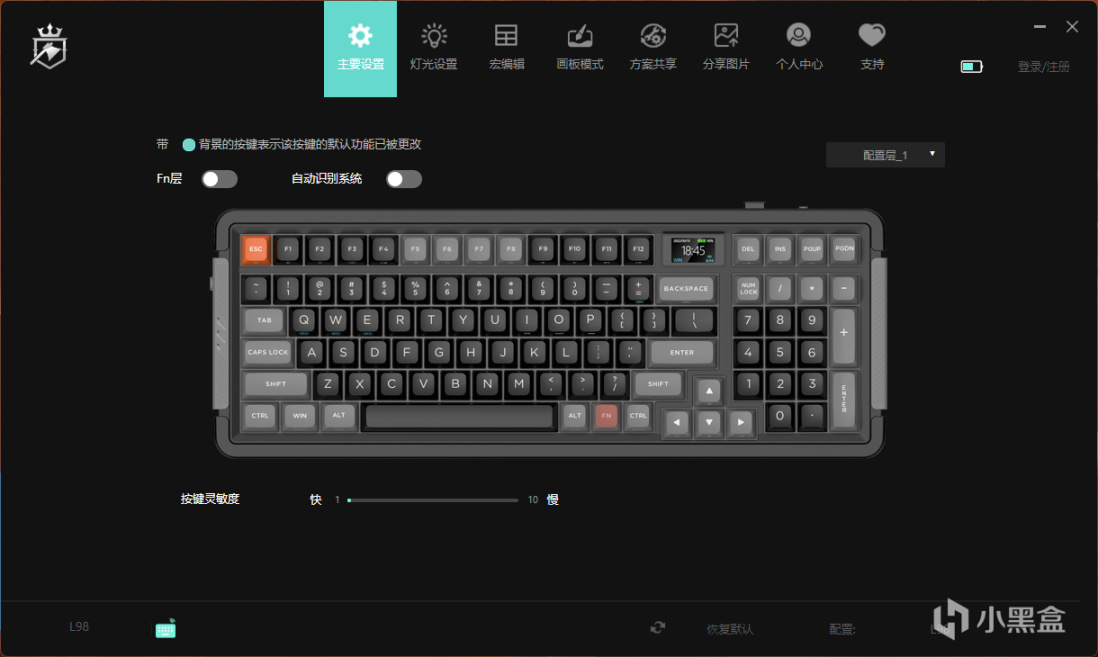Toggle the Fn层 switch
This screenshot has height=657, width=1098.
tap(219, 179)
